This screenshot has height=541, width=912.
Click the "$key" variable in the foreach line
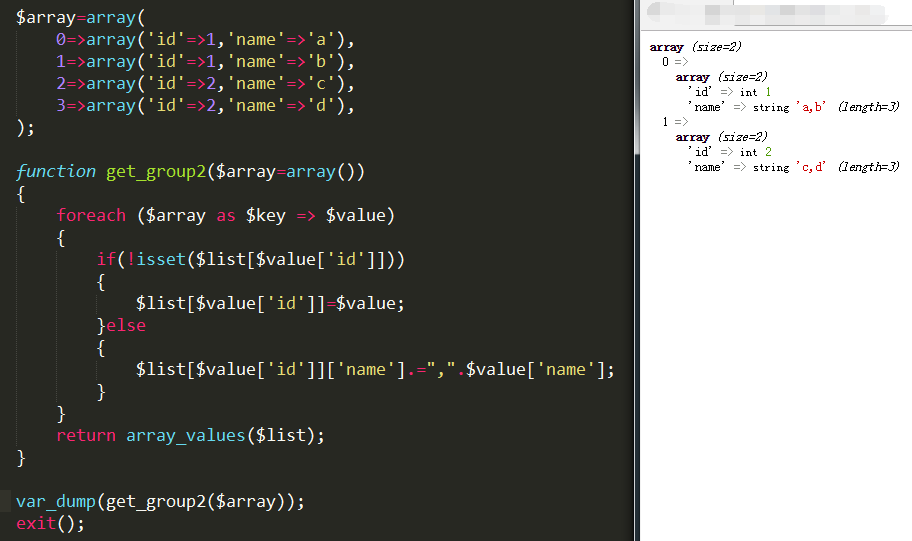tap(265, 215)
